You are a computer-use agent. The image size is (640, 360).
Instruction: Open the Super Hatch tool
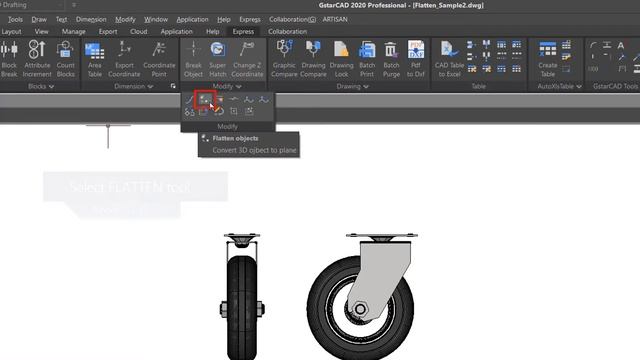[x=218, y=59]
